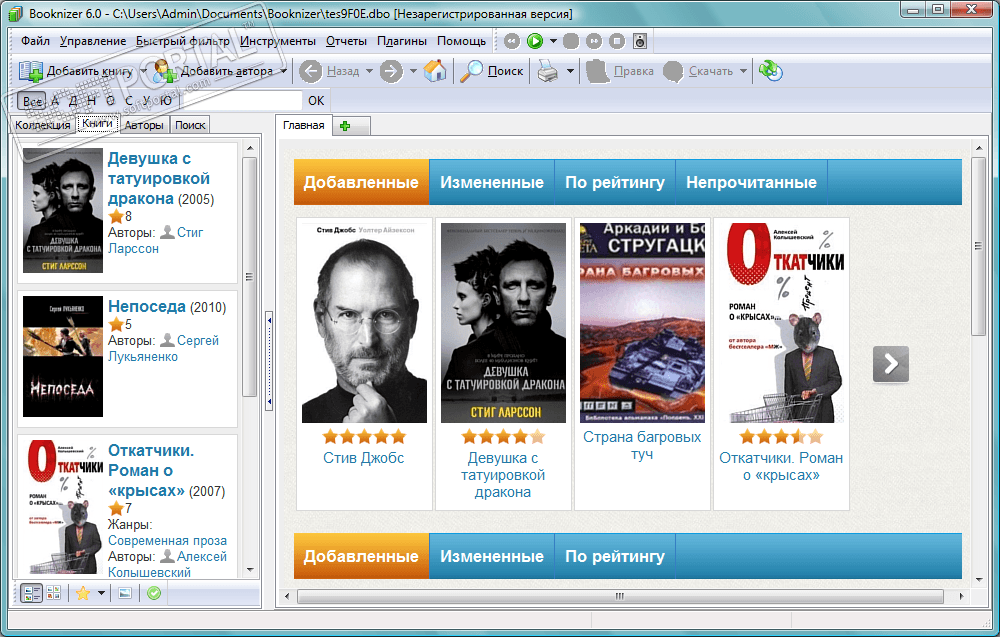Click the printer icon
Screen dimensions: 1000x637
548,71
